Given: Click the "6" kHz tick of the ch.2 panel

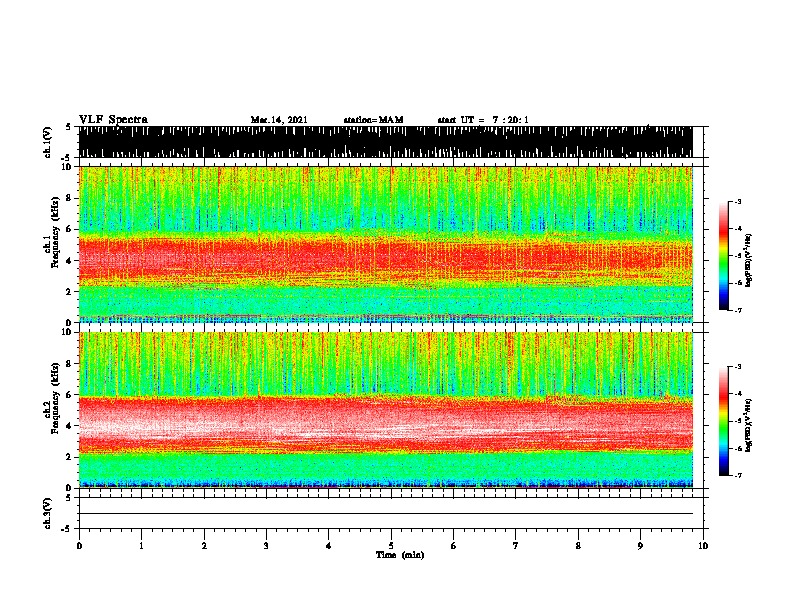Looking at the screenshot, I should (69, 395).
